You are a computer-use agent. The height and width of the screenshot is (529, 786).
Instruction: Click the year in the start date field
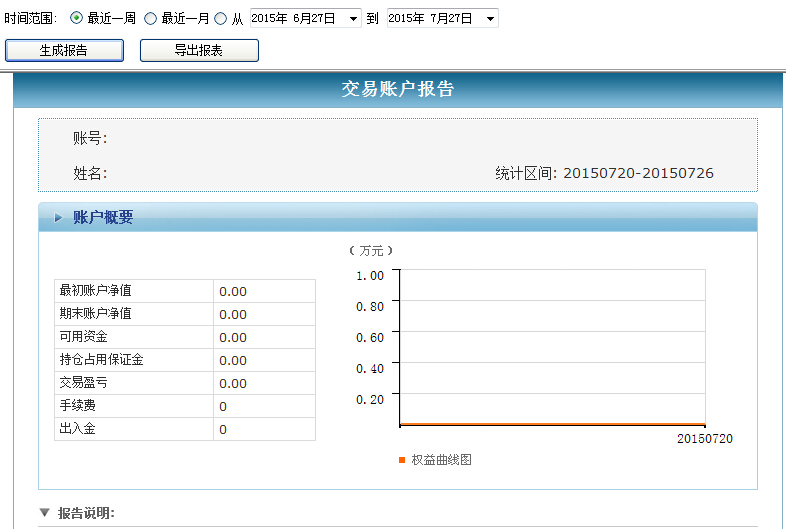point(268,19)
